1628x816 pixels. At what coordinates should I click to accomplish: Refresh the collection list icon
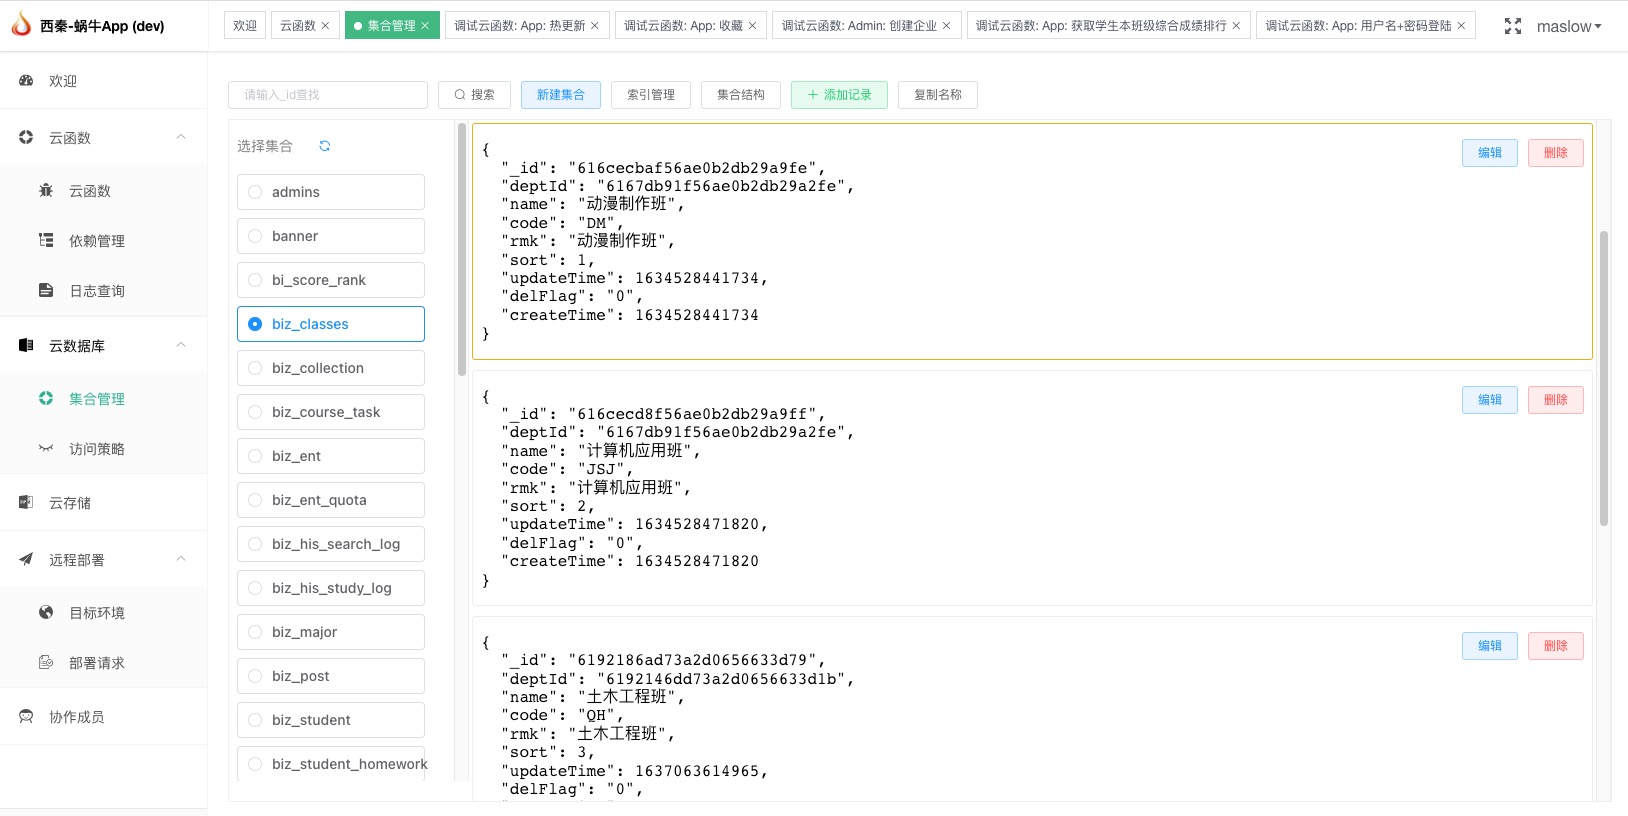(325, 146)
